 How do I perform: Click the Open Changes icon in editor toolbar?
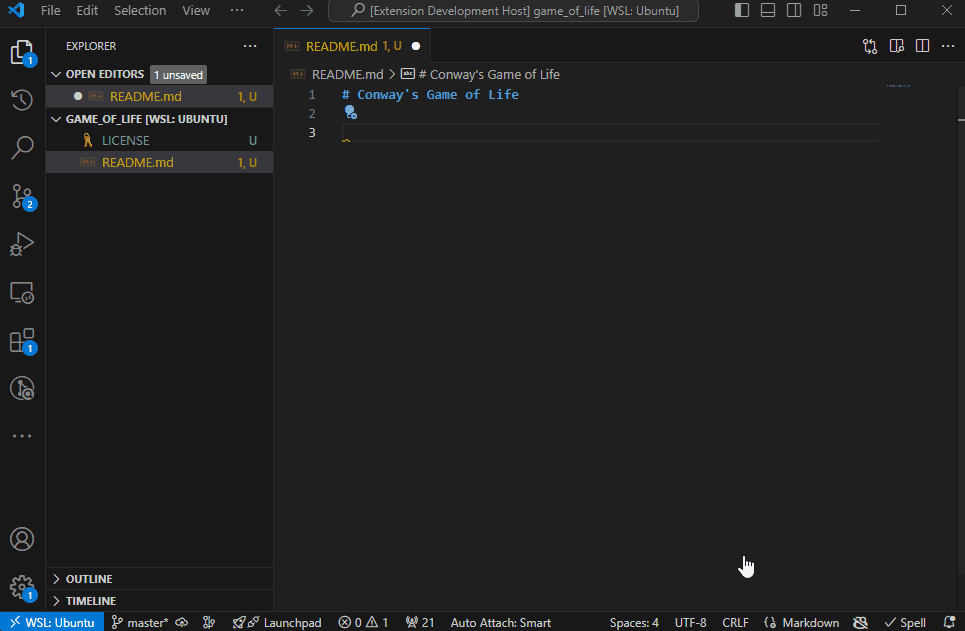click(870, 46)
